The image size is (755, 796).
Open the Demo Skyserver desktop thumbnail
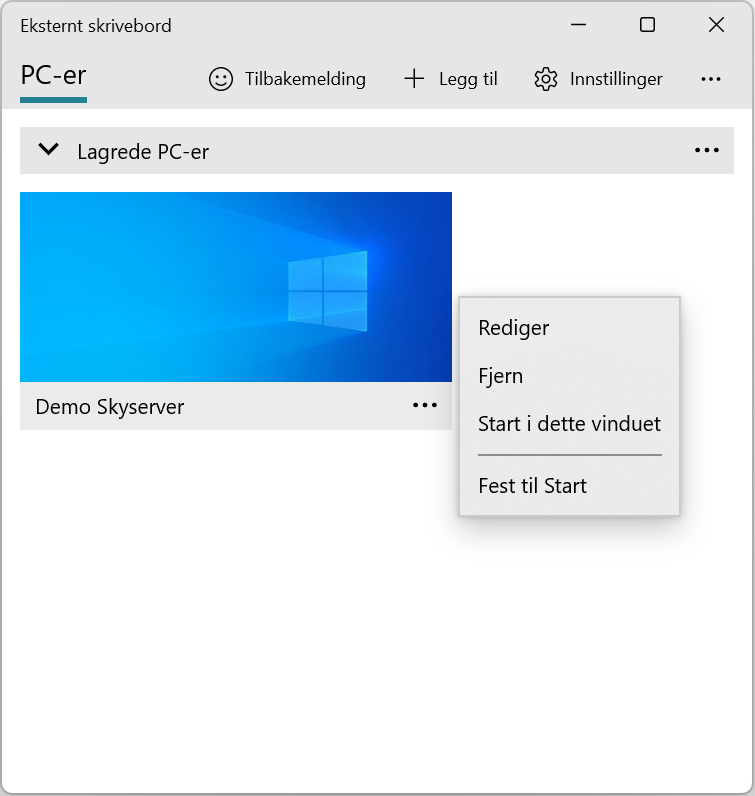(235, 287)
